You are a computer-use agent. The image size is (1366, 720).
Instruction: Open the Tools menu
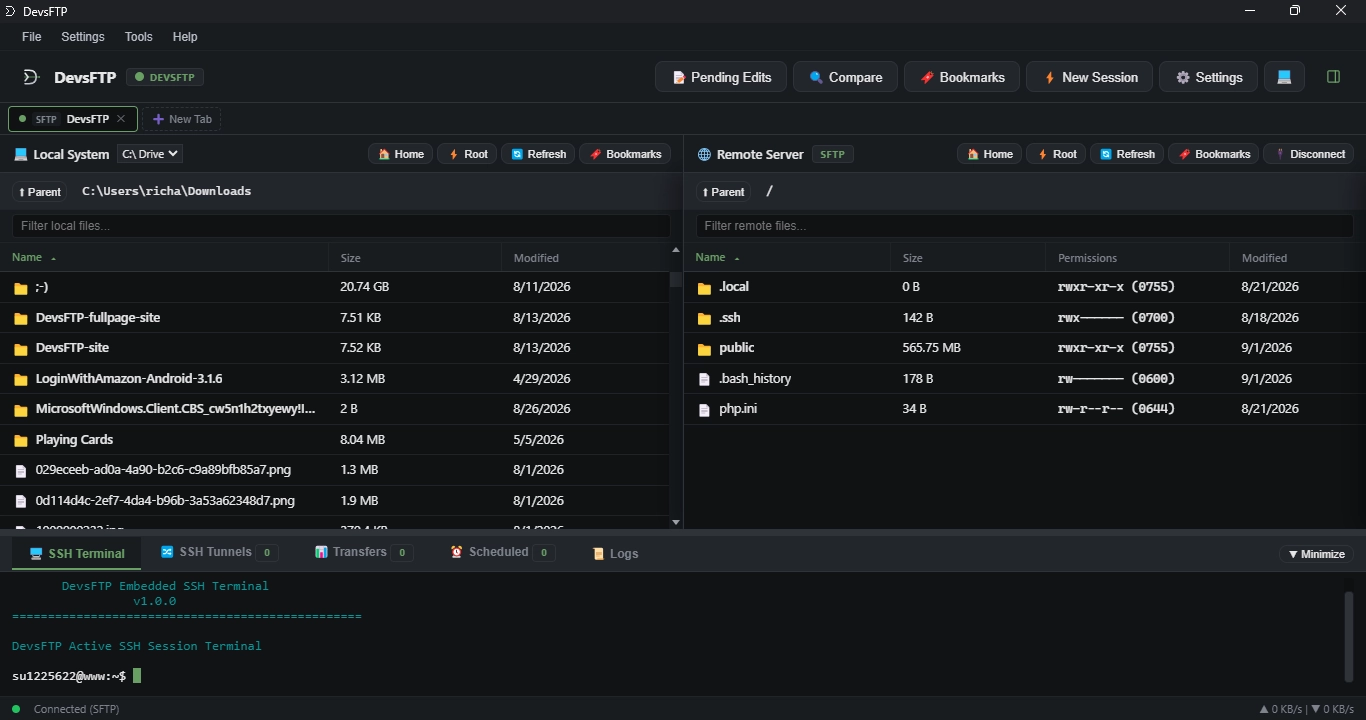[139, 36]
